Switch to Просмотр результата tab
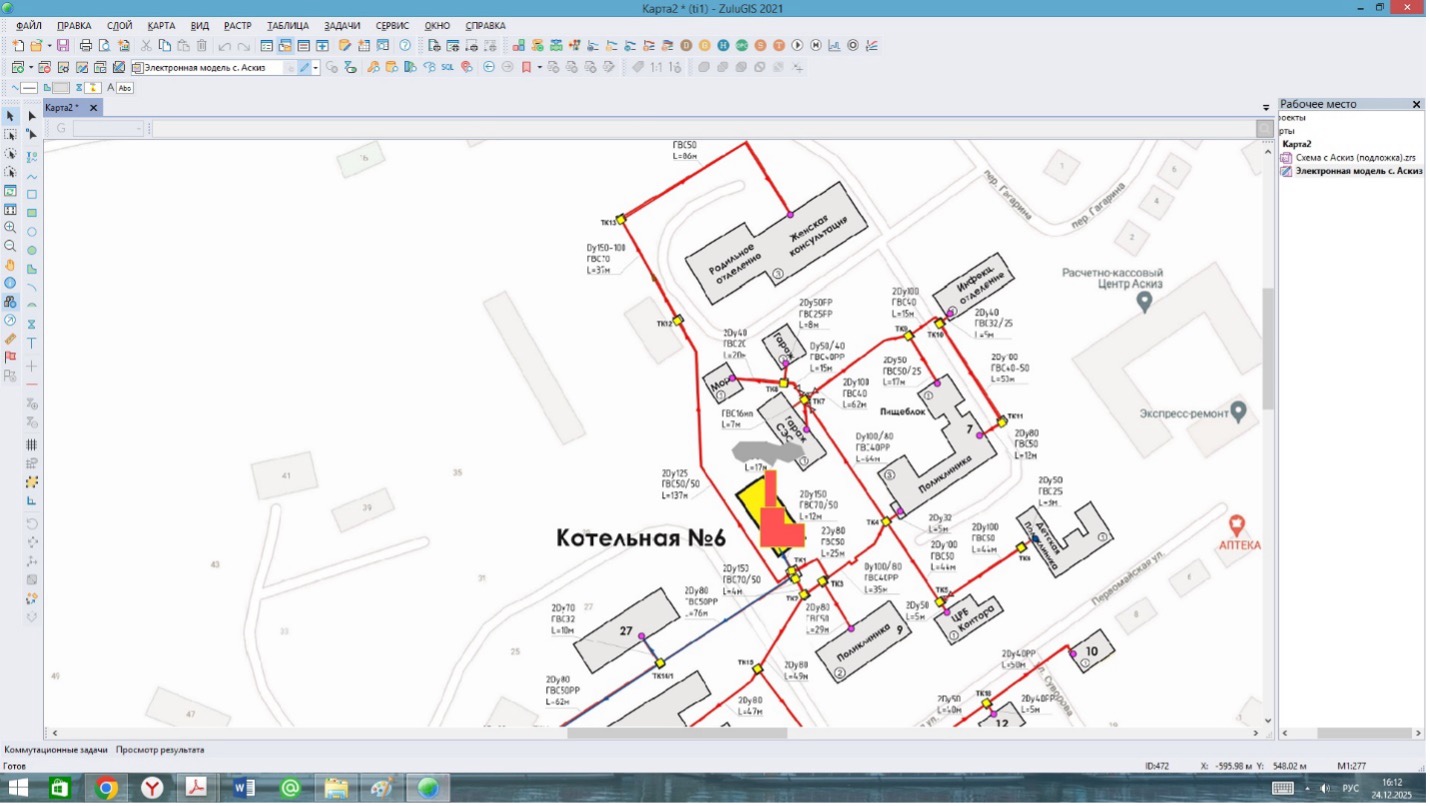The height and width of the screenshot is (806, 1430). click(x=160, y=749)
